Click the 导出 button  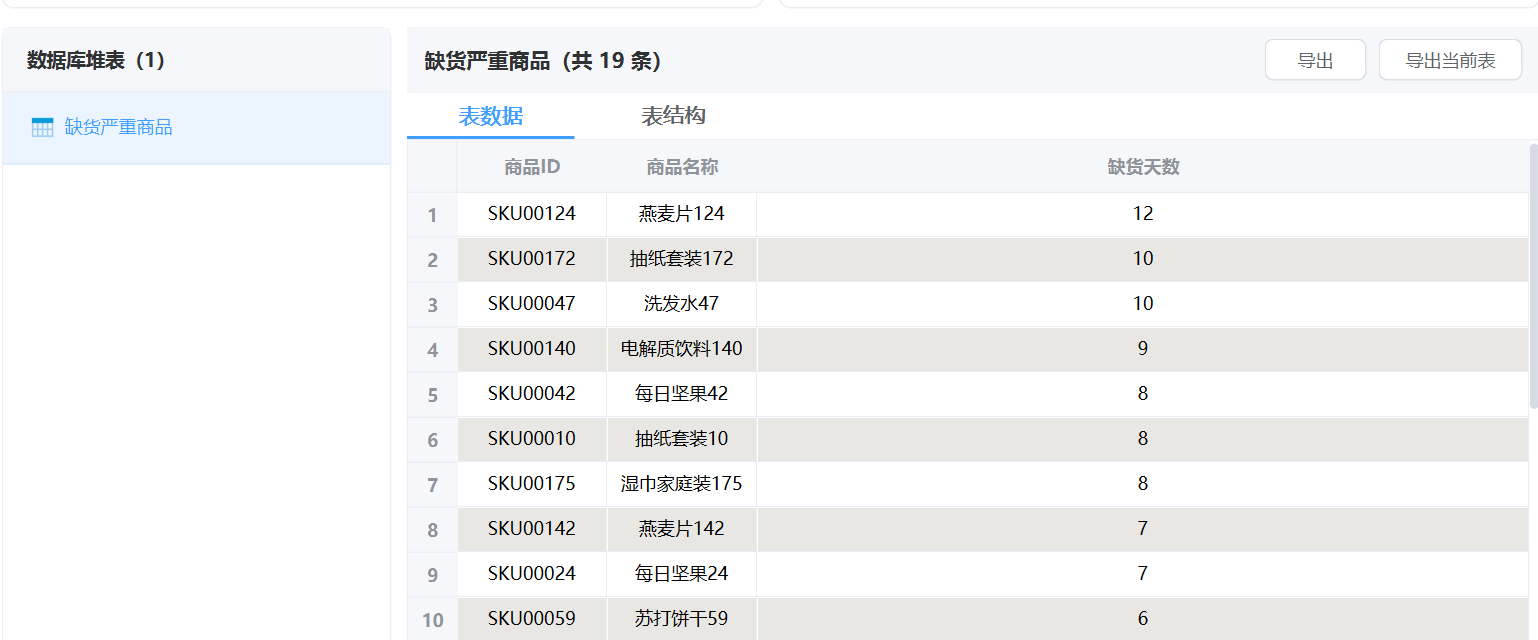1314,61
